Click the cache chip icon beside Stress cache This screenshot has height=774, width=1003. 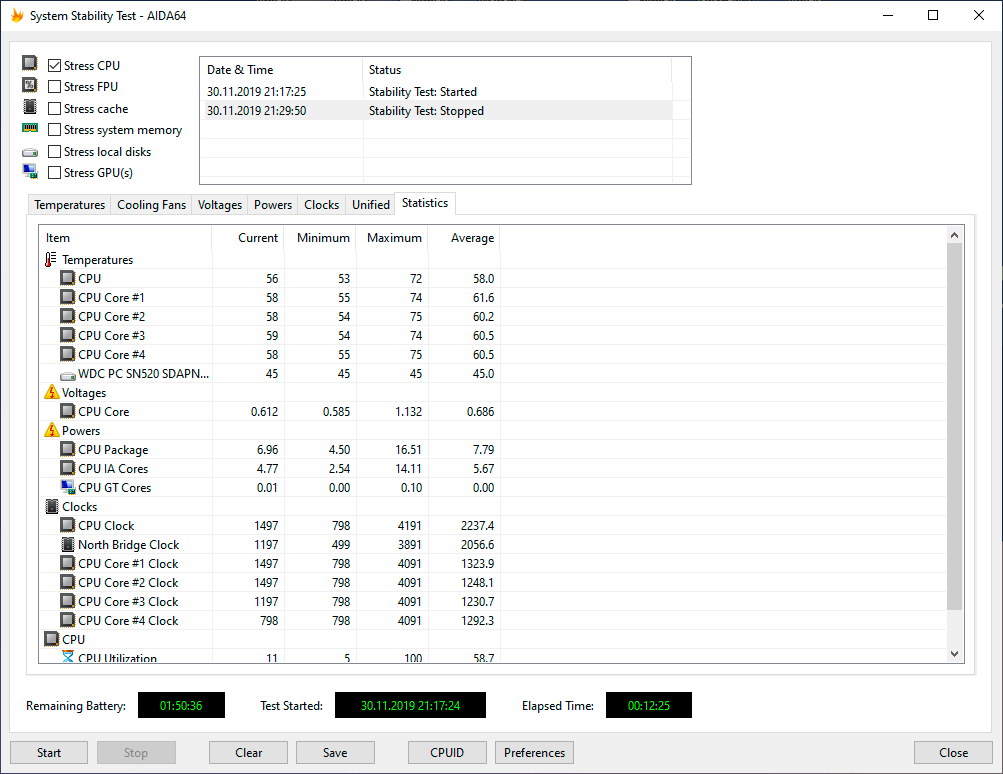click(29, 106)
